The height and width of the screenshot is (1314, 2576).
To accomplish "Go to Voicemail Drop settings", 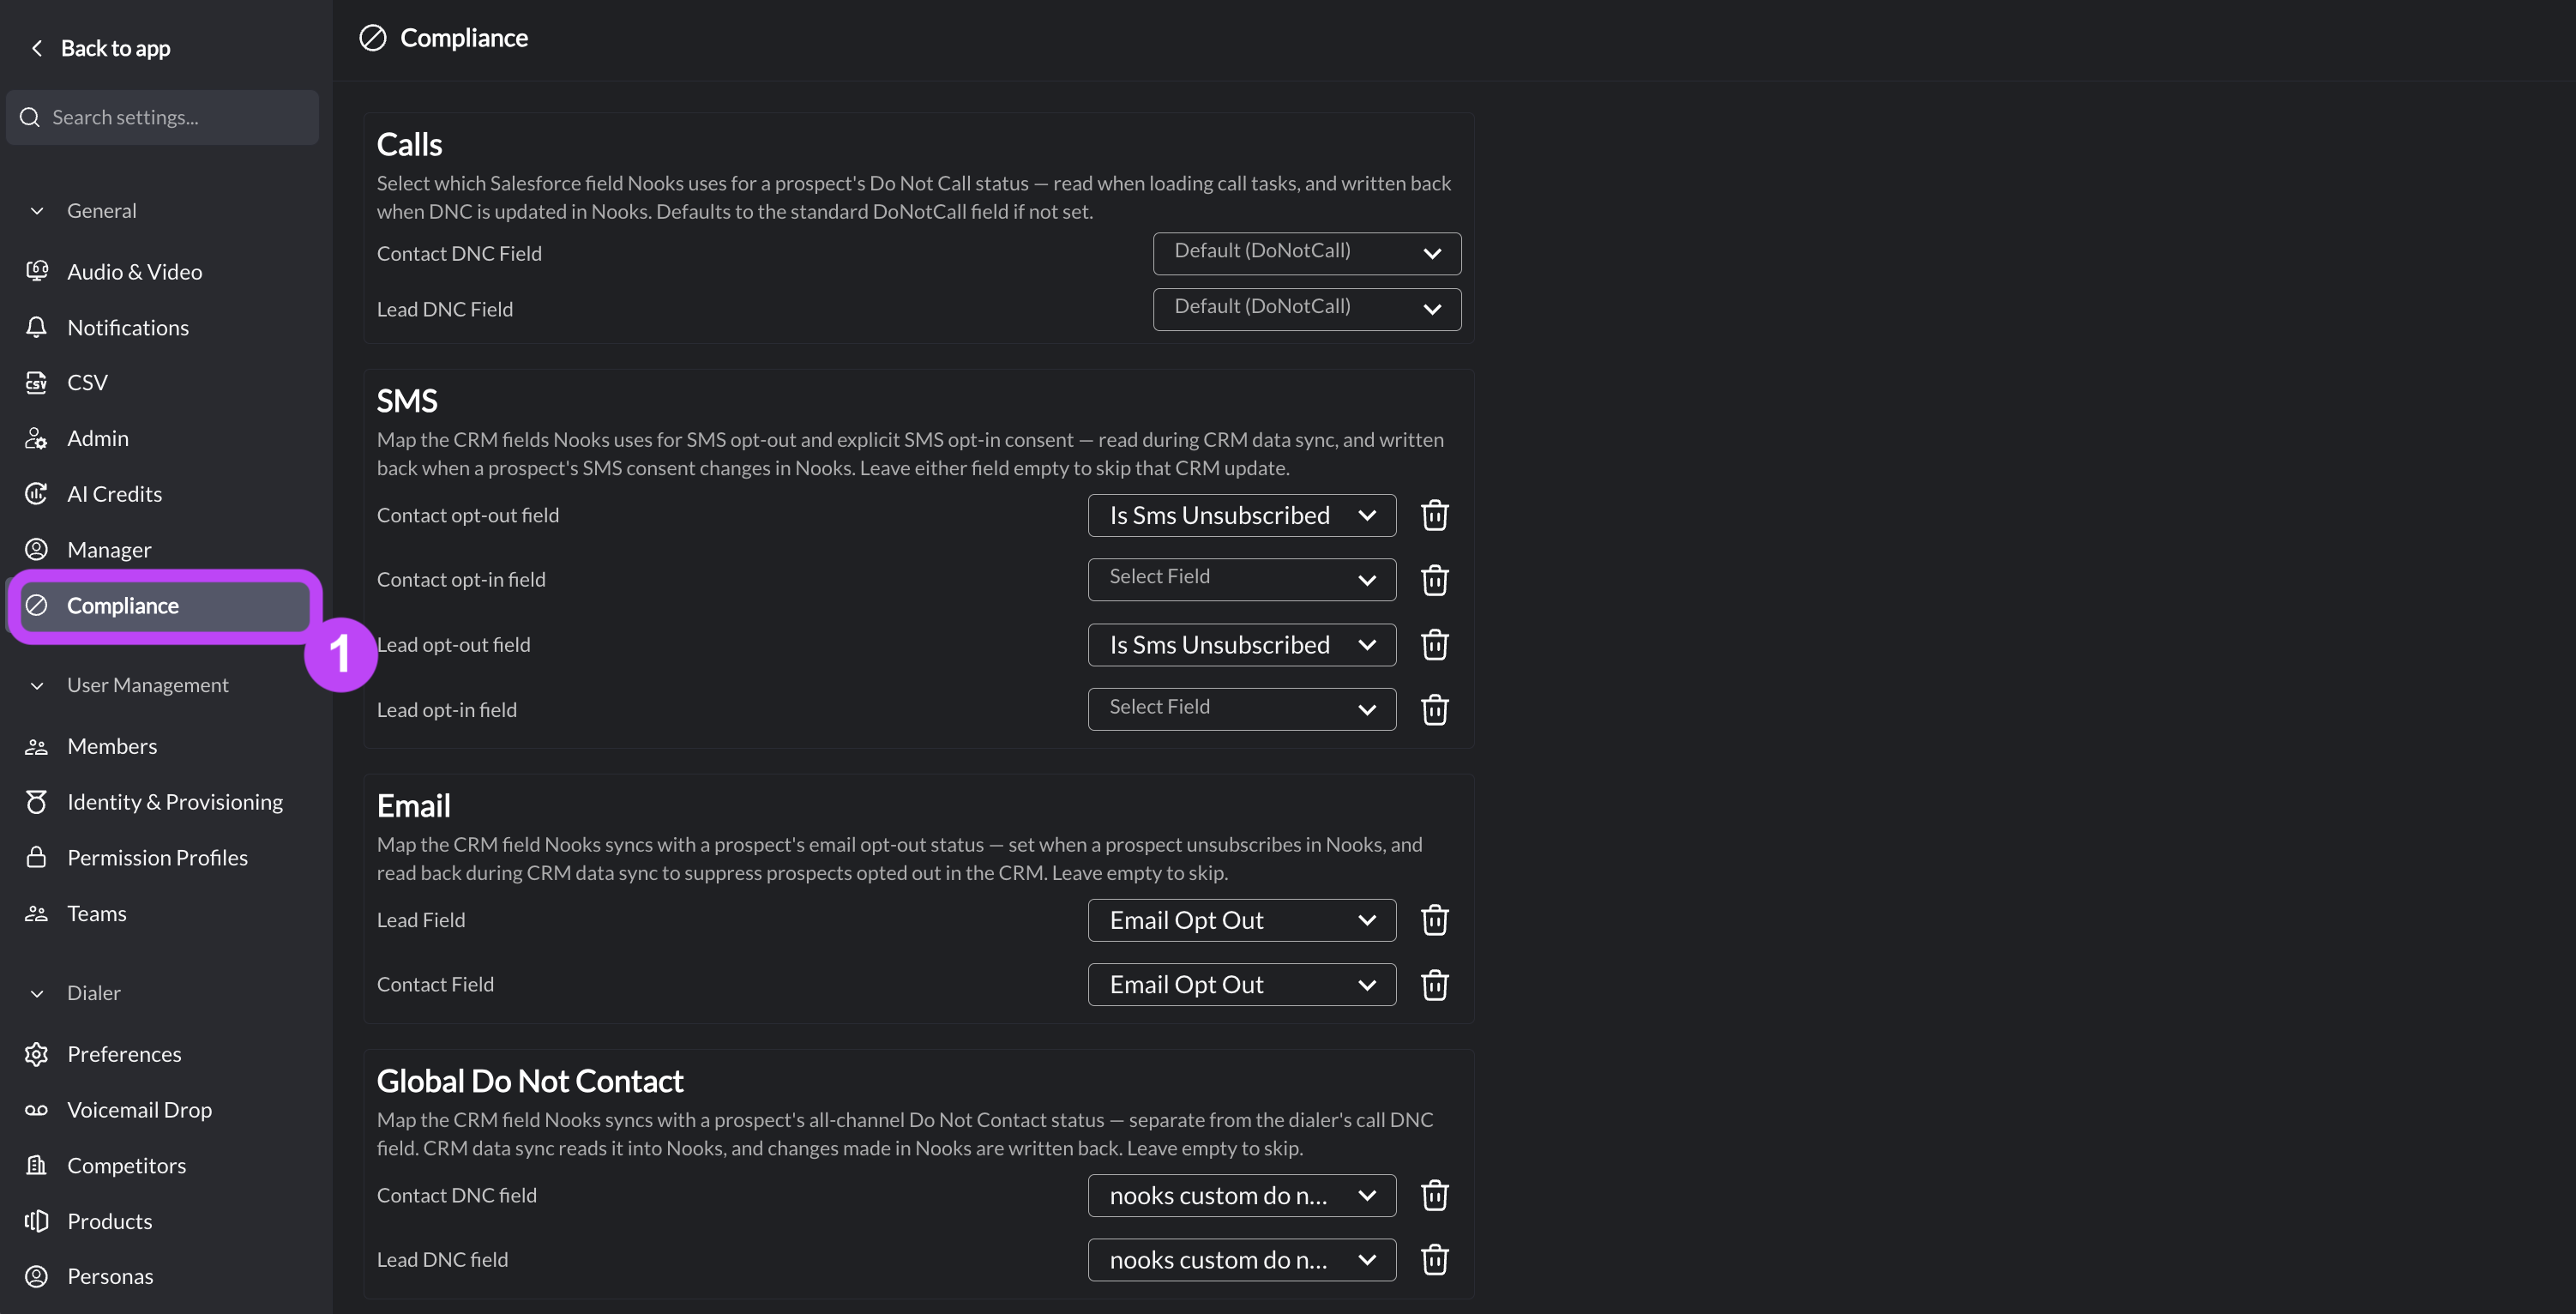I will pyautogui.click(x=139, y=1109).
